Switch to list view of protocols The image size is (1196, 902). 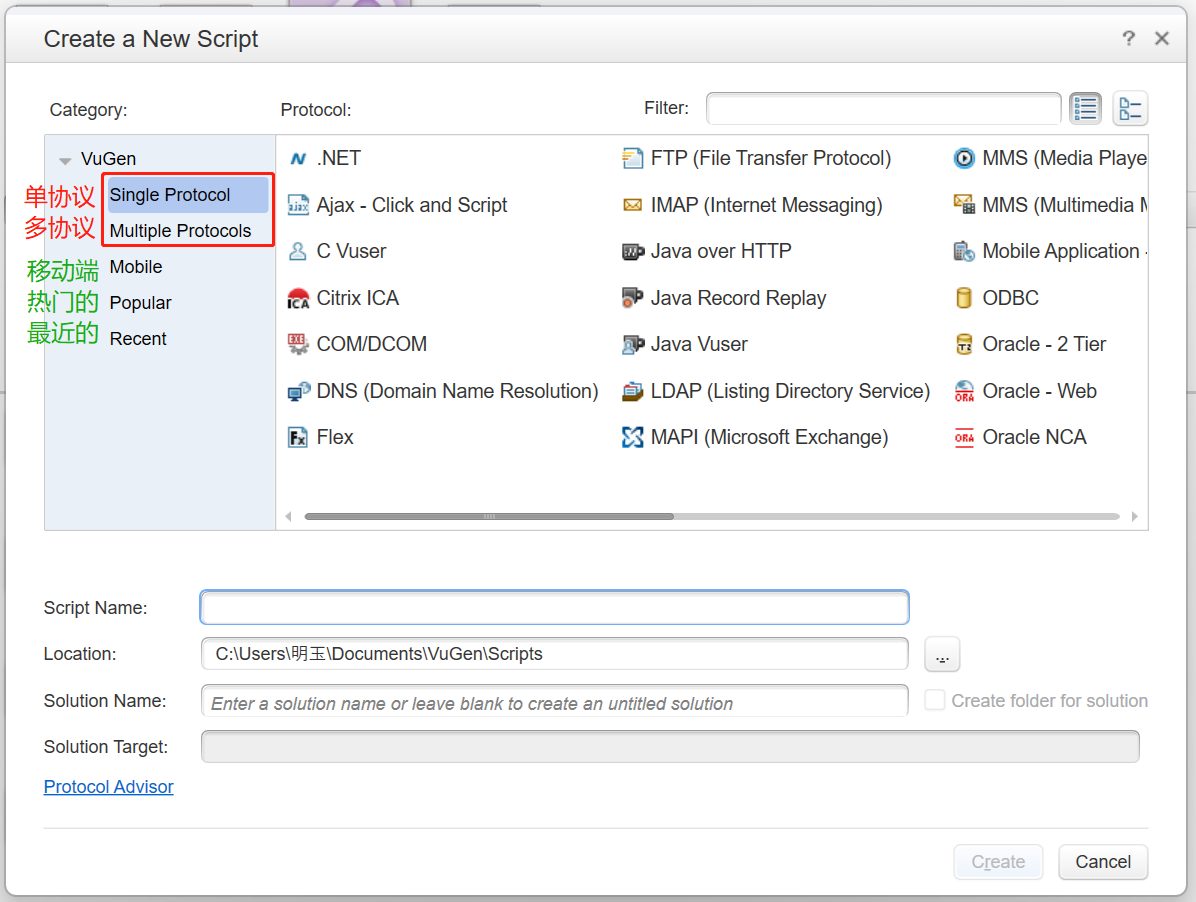1085,108
